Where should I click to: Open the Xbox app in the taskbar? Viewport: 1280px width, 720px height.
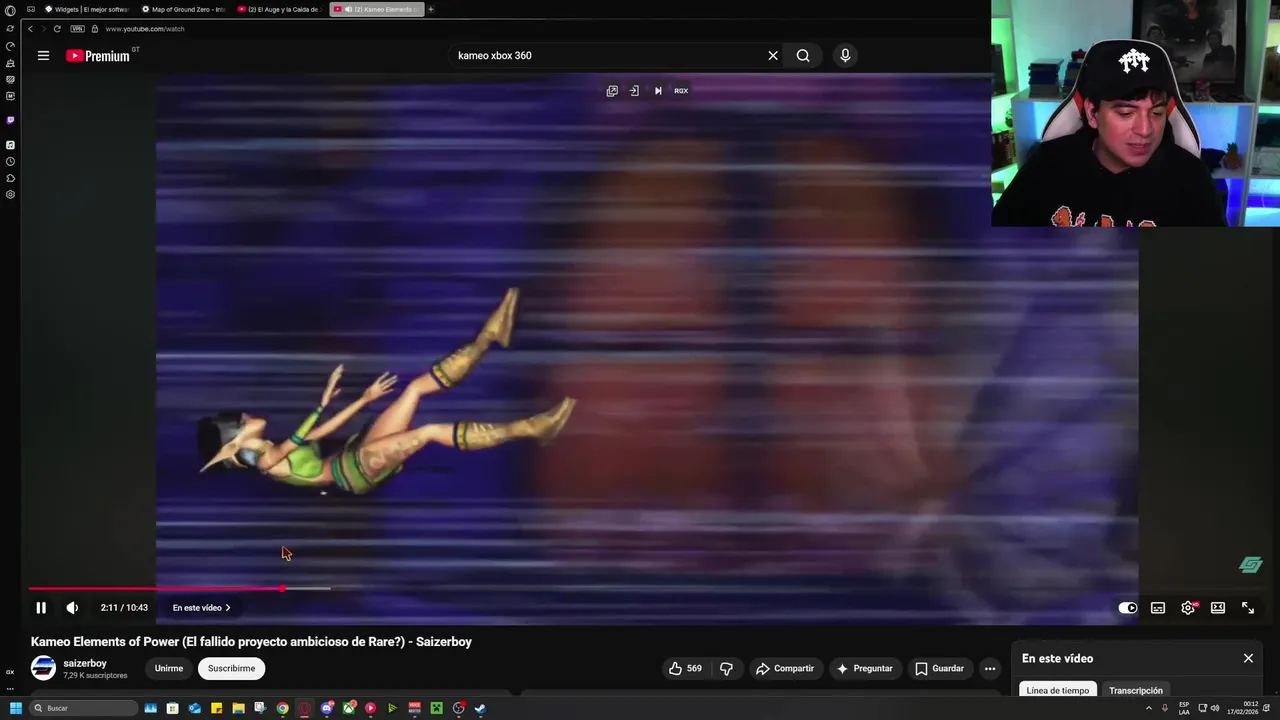click(x=349, y=708)
